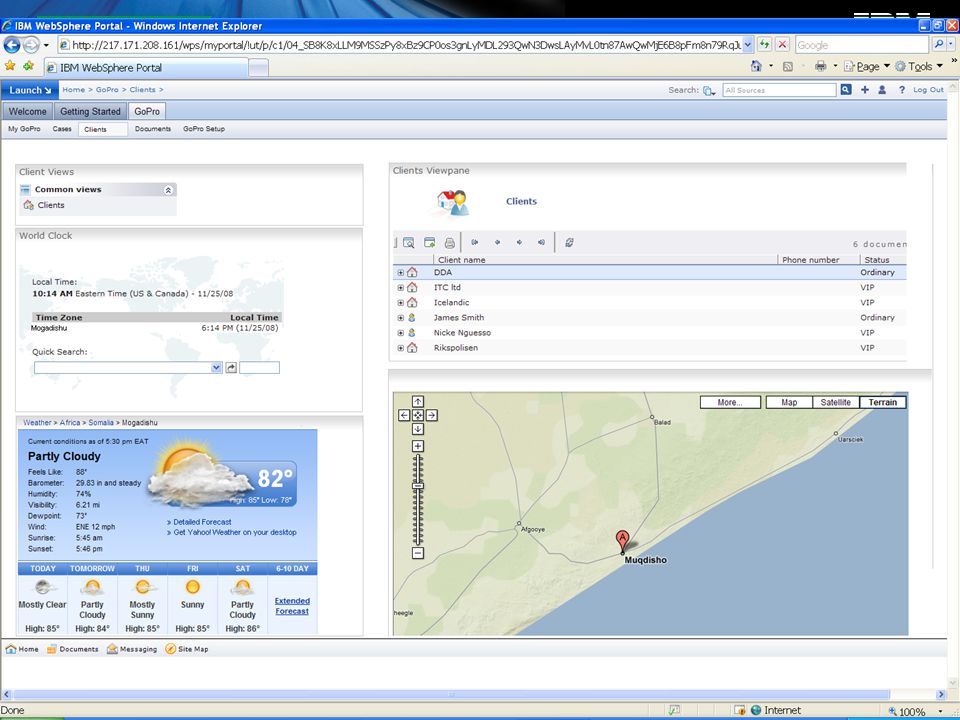Open the Documents subtab
960x720 pixels.
coord(153,129)
